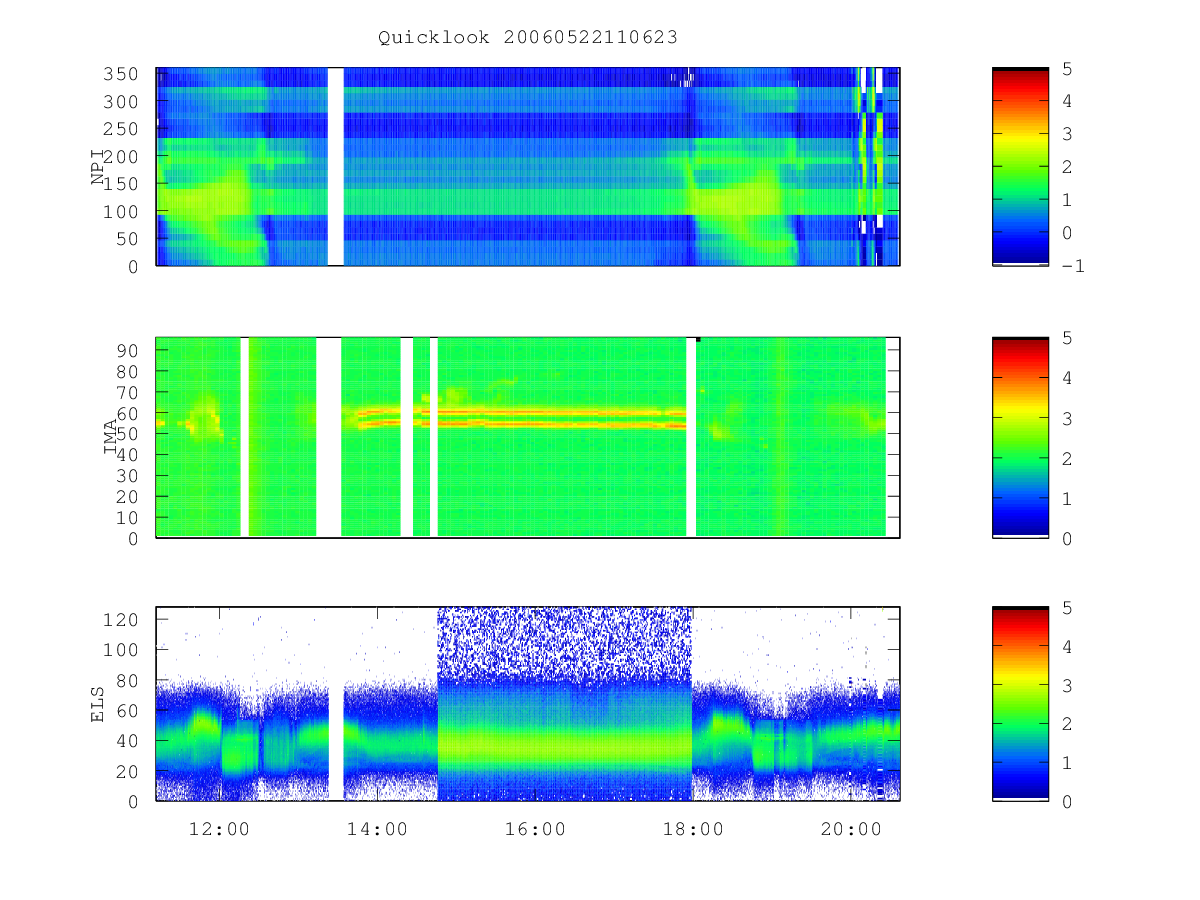
Task: Click the red double band in IMA plot
Action: point(522,418)
